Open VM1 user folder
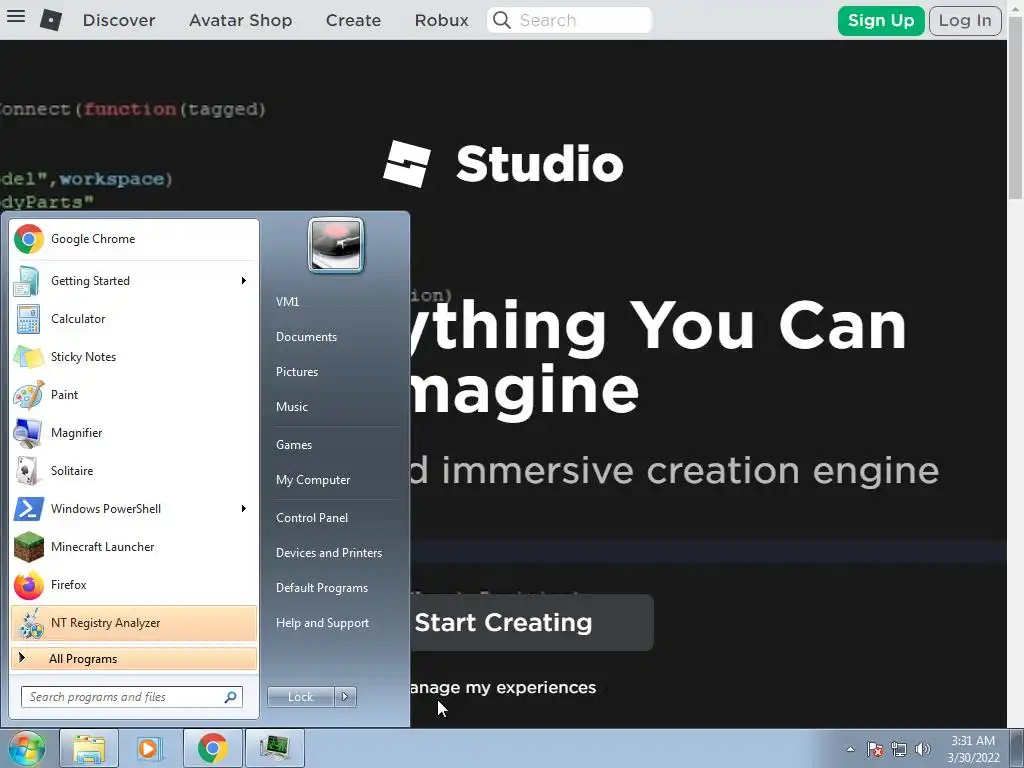 coord(287,302)
